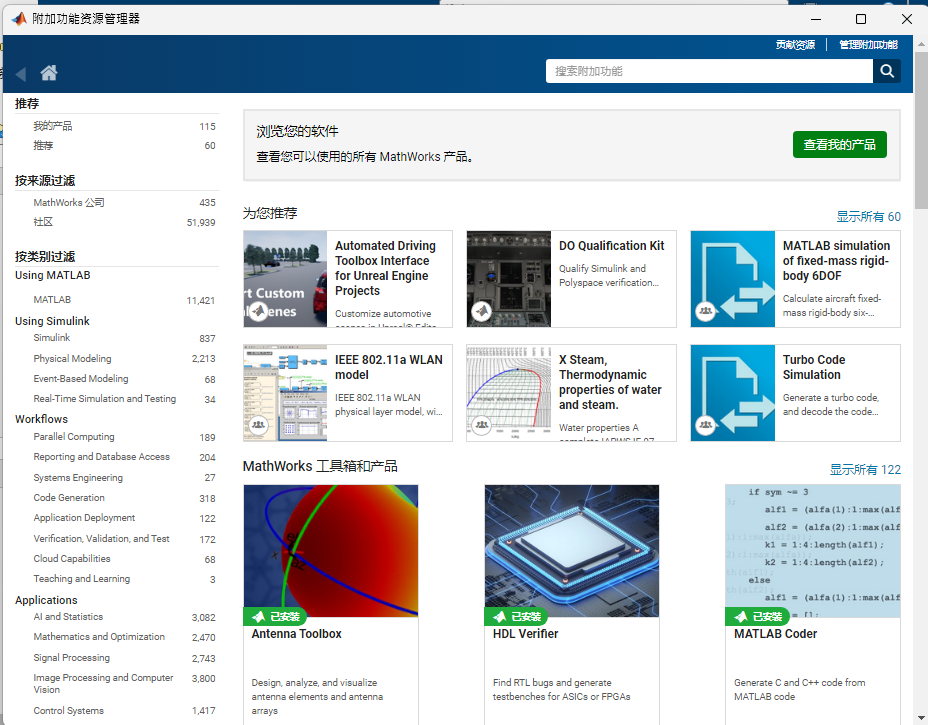Viewport: 928px width, 725px height.
Task: Open the Turbo Code Simulation title
Action: tap(814, 368)
